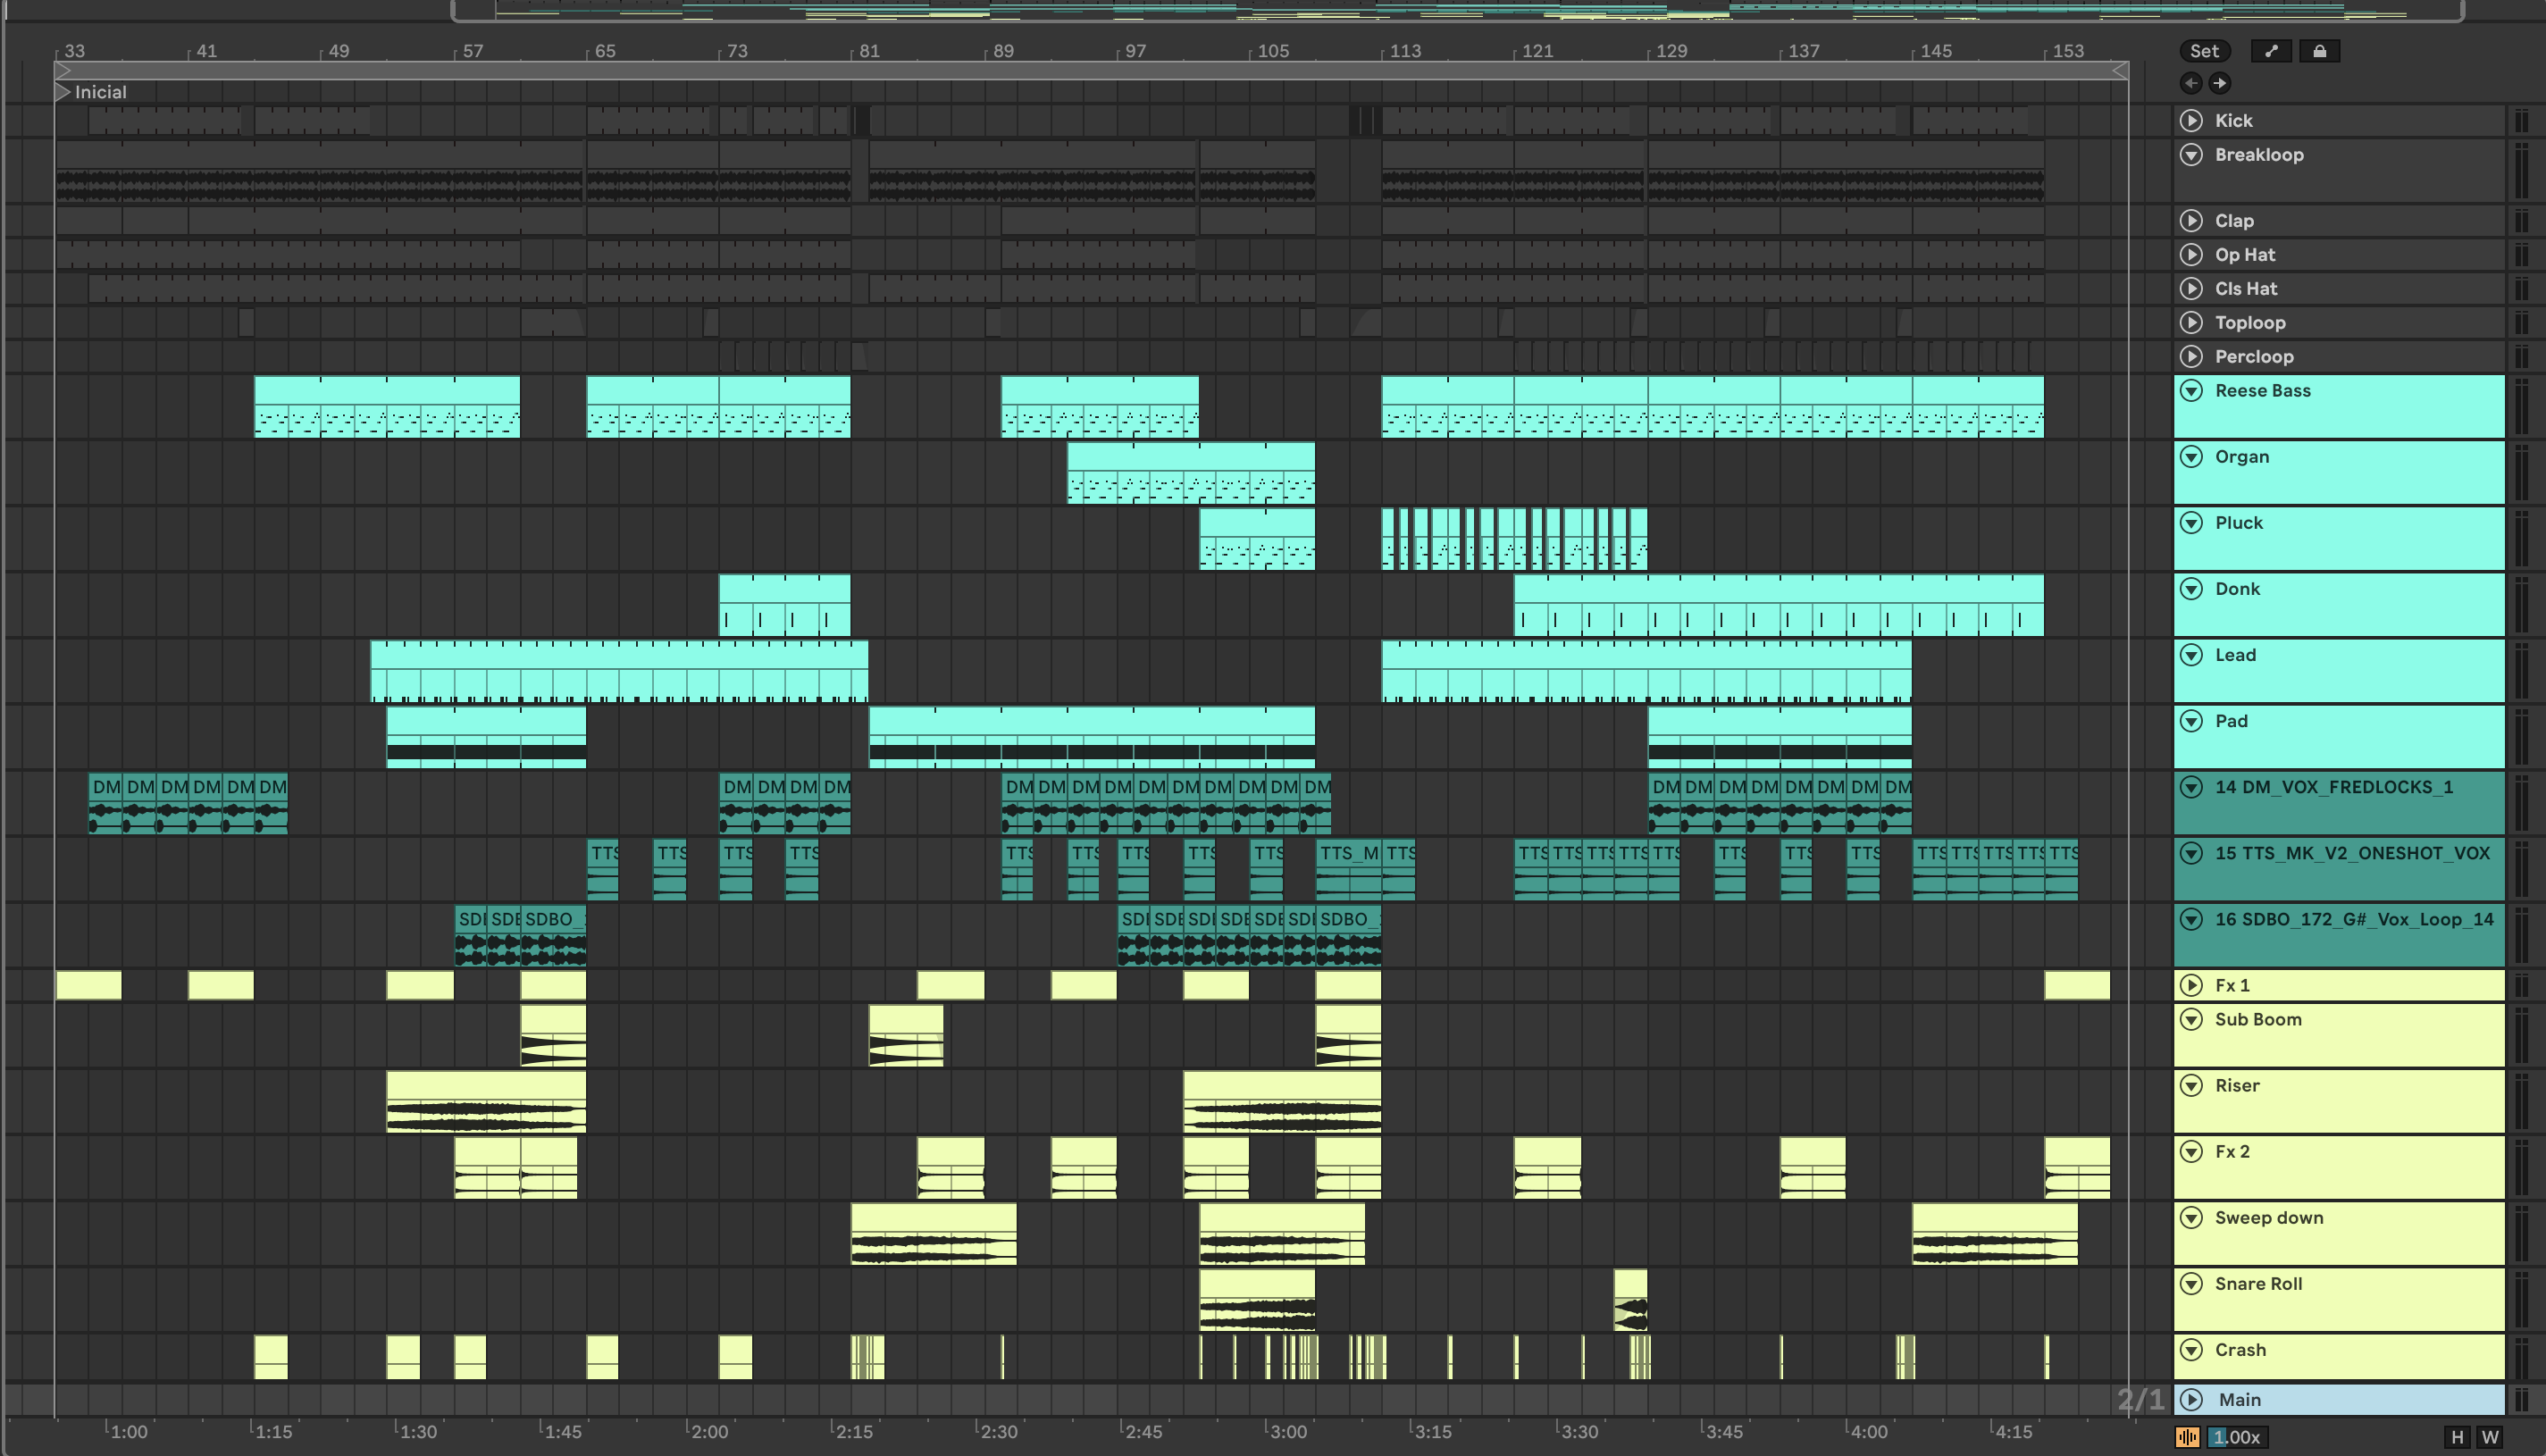Fold the 16 SDBO_172_G# Vox Loop track
The width and height of the screenshot is (2546, 1456).
point(2191,918)
